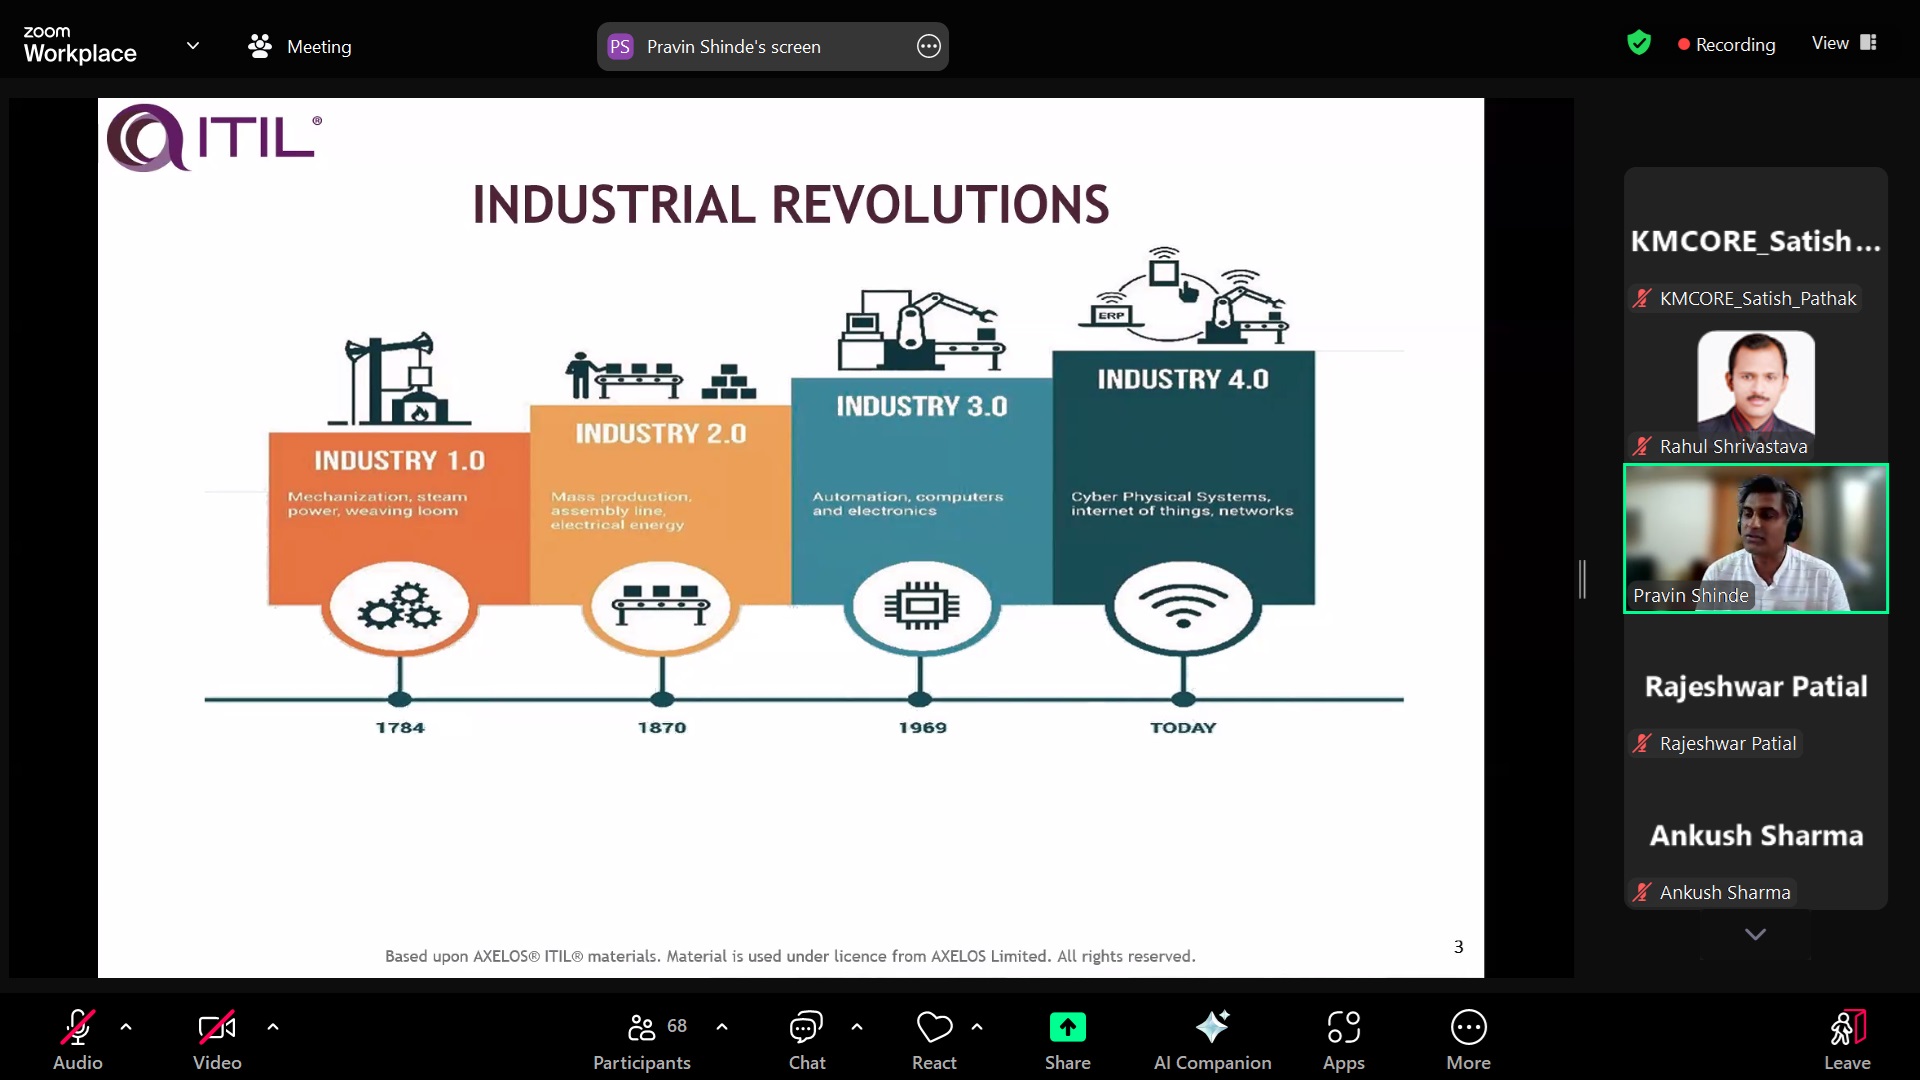Open AI Companion
1920x1080 pixels.
click(1212, 1028)
